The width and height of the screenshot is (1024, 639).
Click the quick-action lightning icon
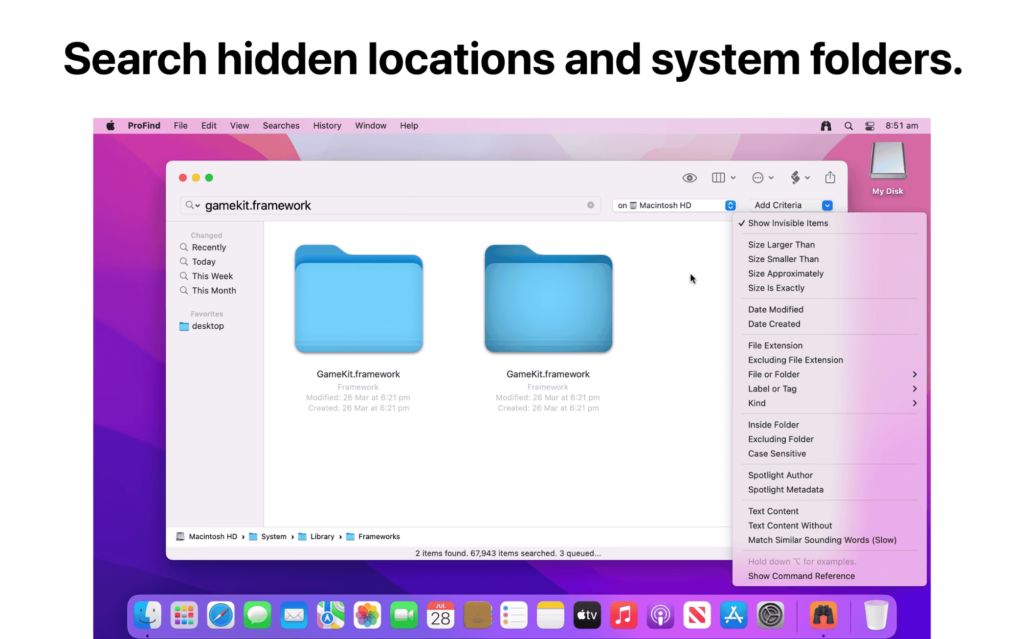pyautogui.click(x=796, y=177)
